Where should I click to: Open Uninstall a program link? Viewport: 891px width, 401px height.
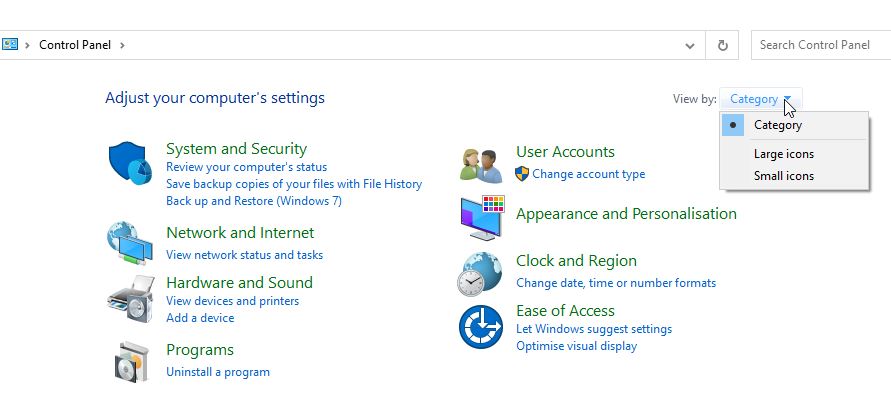(218, 372)
